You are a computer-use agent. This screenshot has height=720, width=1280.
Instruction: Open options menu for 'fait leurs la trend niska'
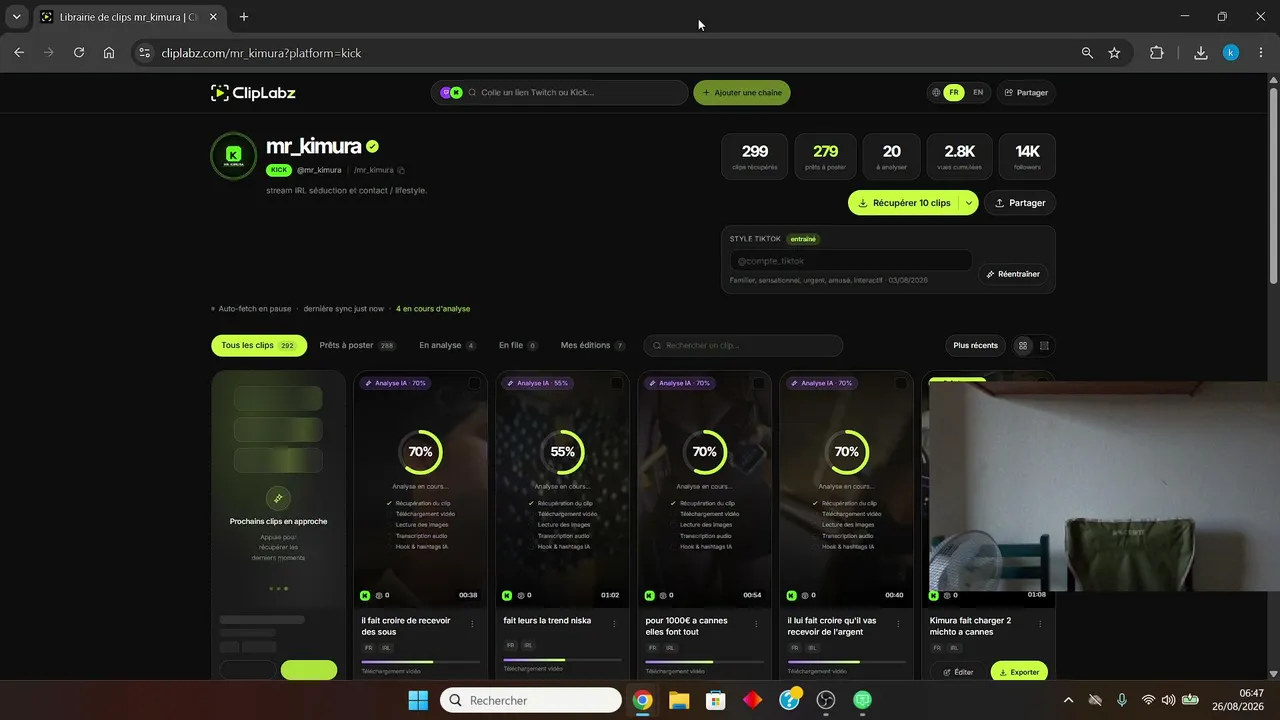[615, 624]
